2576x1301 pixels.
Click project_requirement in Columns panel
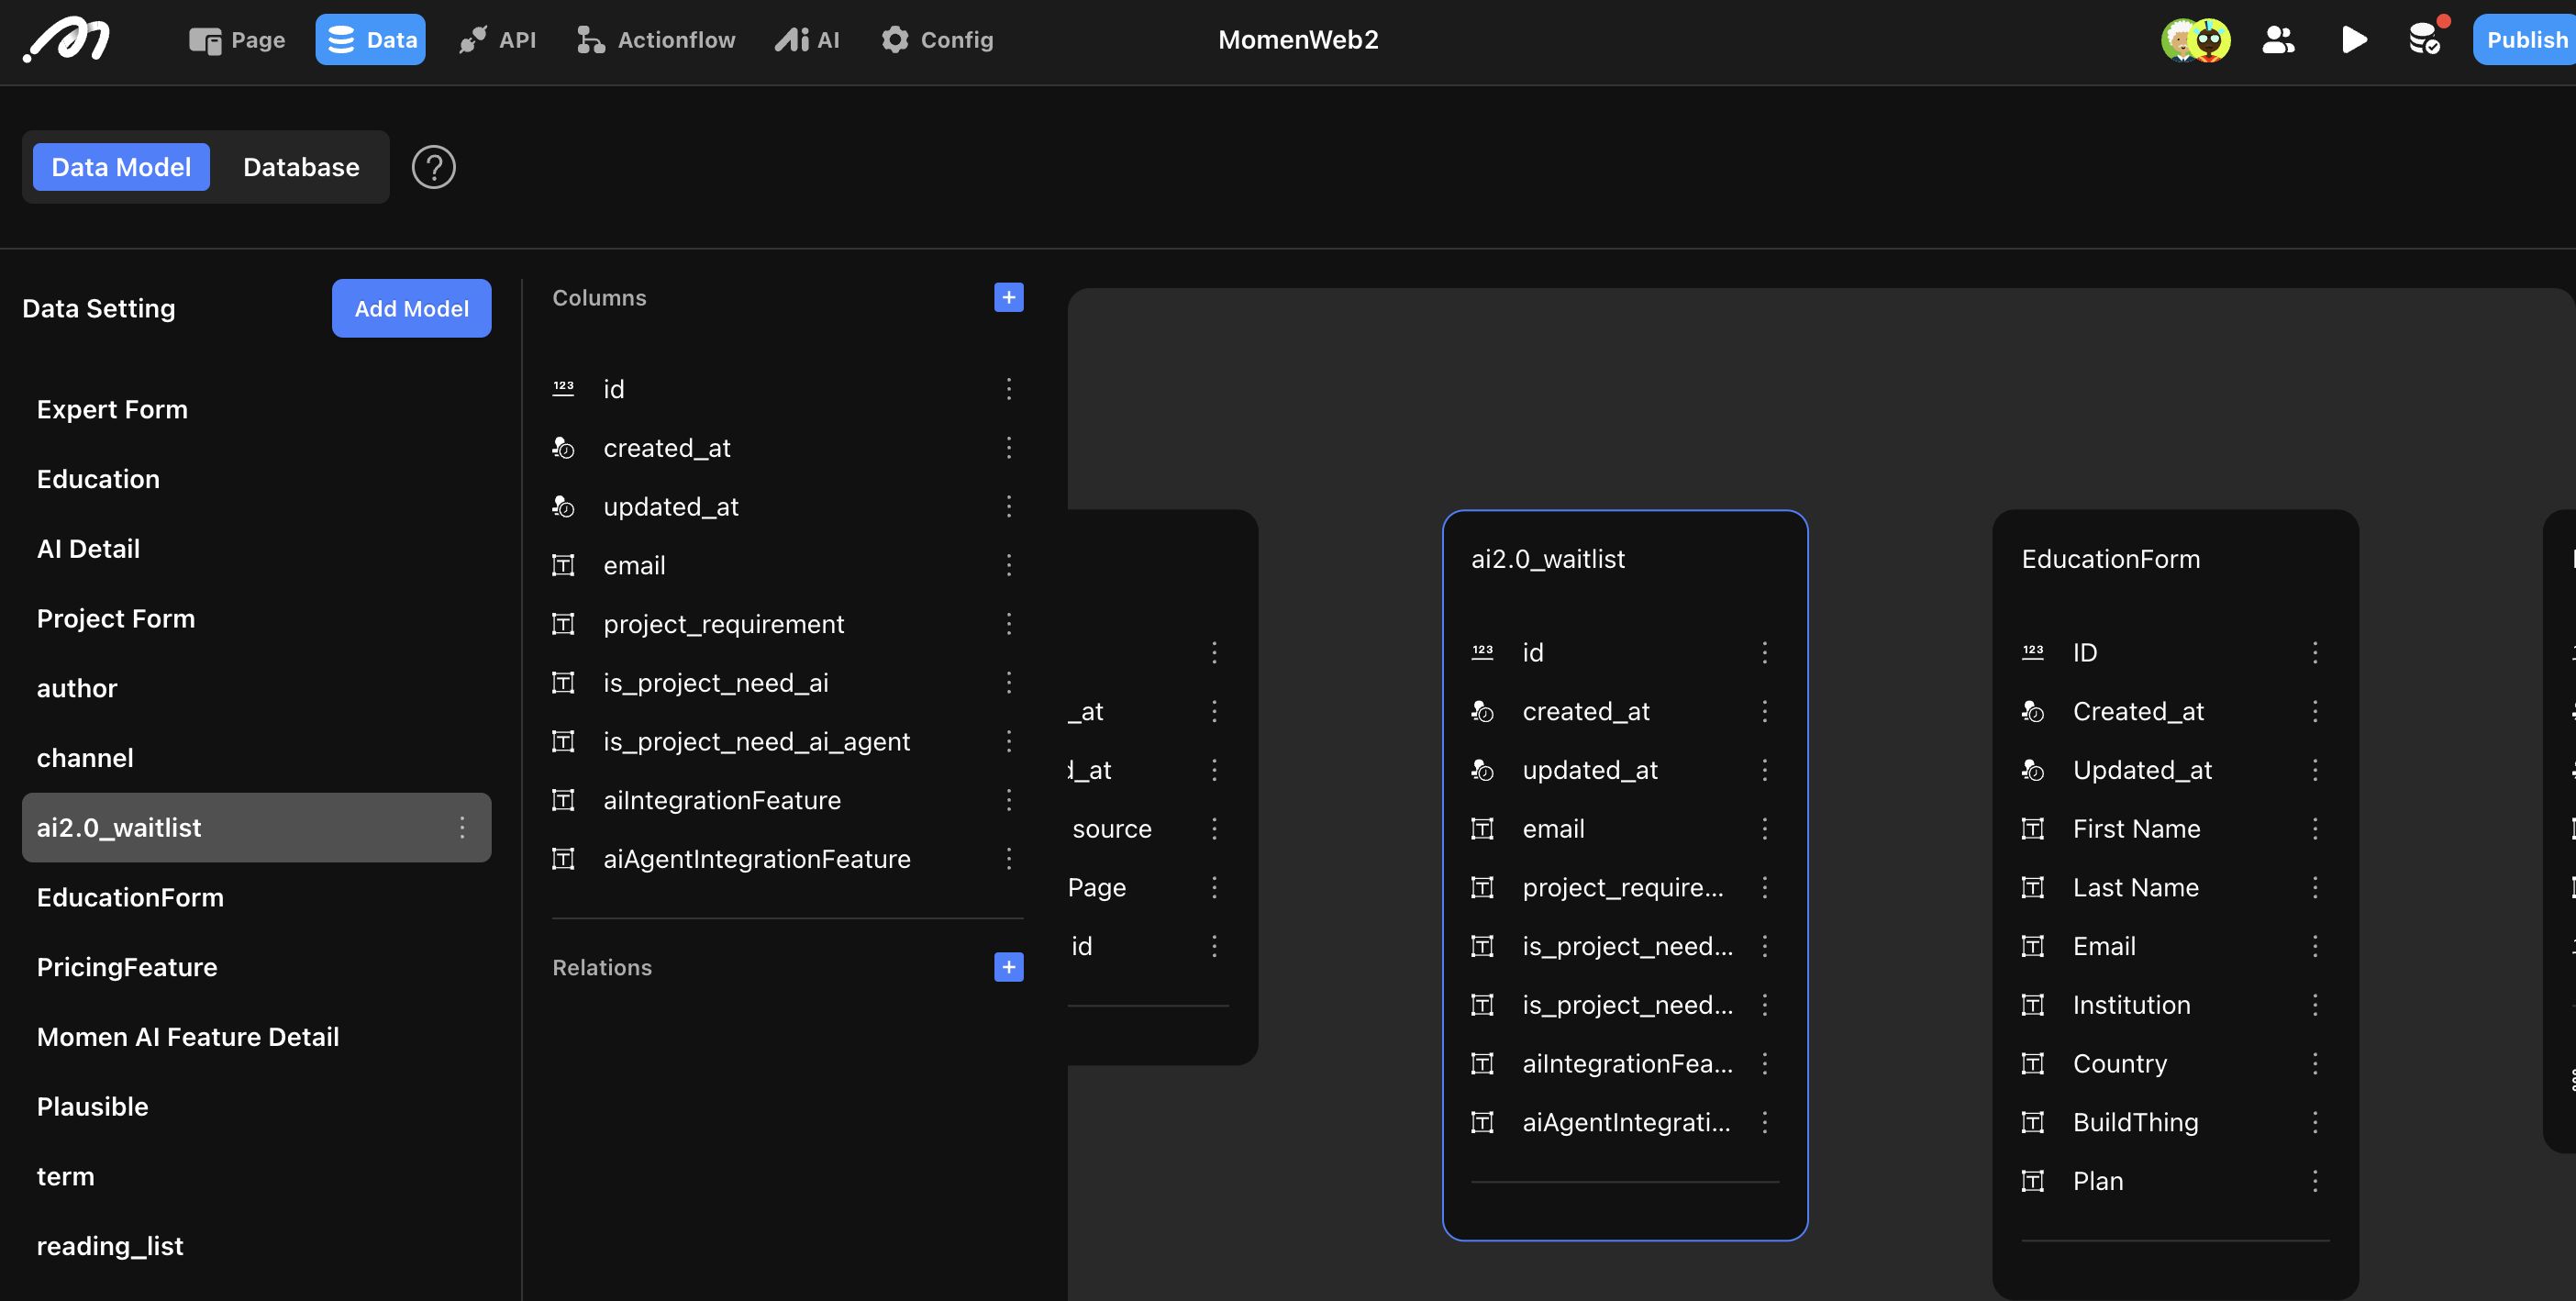(723, 624)
